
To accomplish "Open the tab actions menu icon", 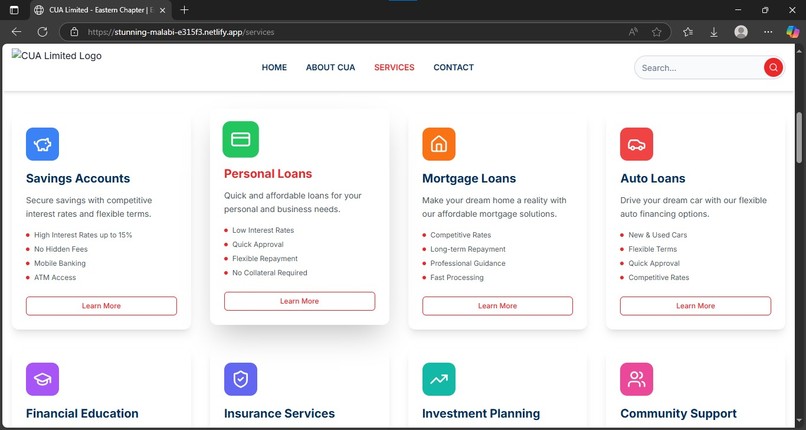I will (x=14, y=10).
